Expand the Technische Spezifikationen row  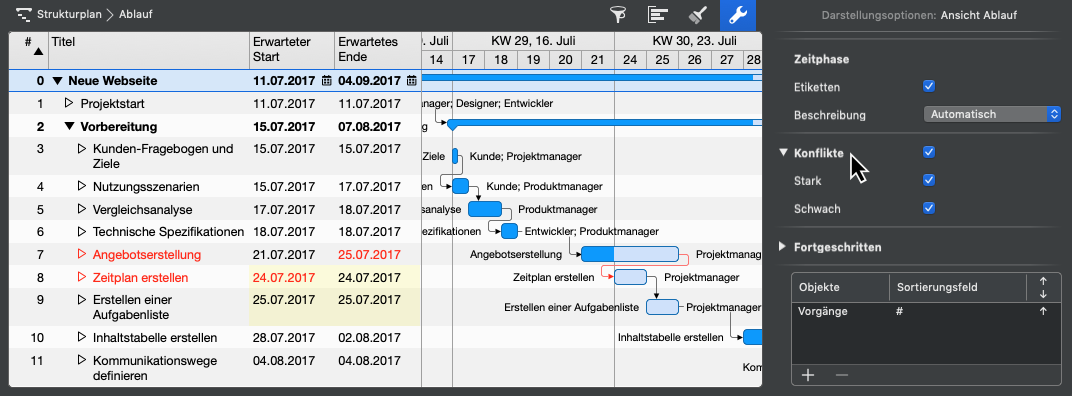81,231
